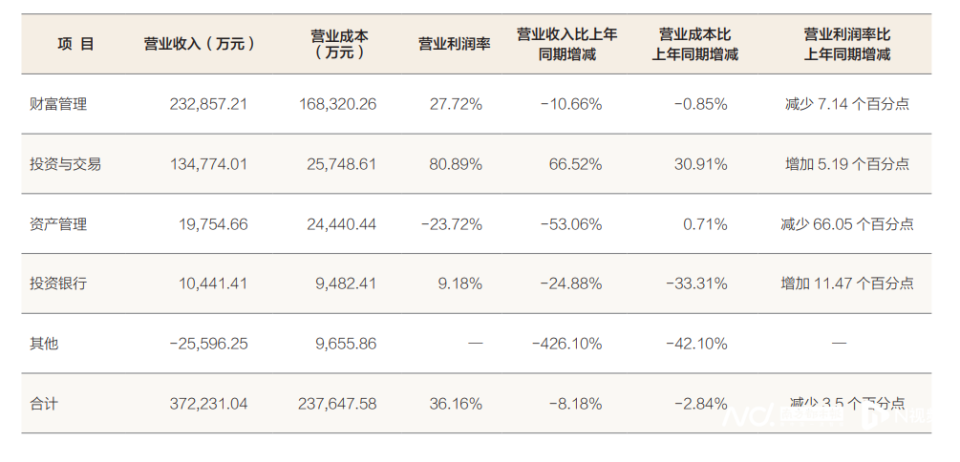Click the -42.10% cost change cell
Viewport: 960px width, 462px height.
tap(696, 344)
